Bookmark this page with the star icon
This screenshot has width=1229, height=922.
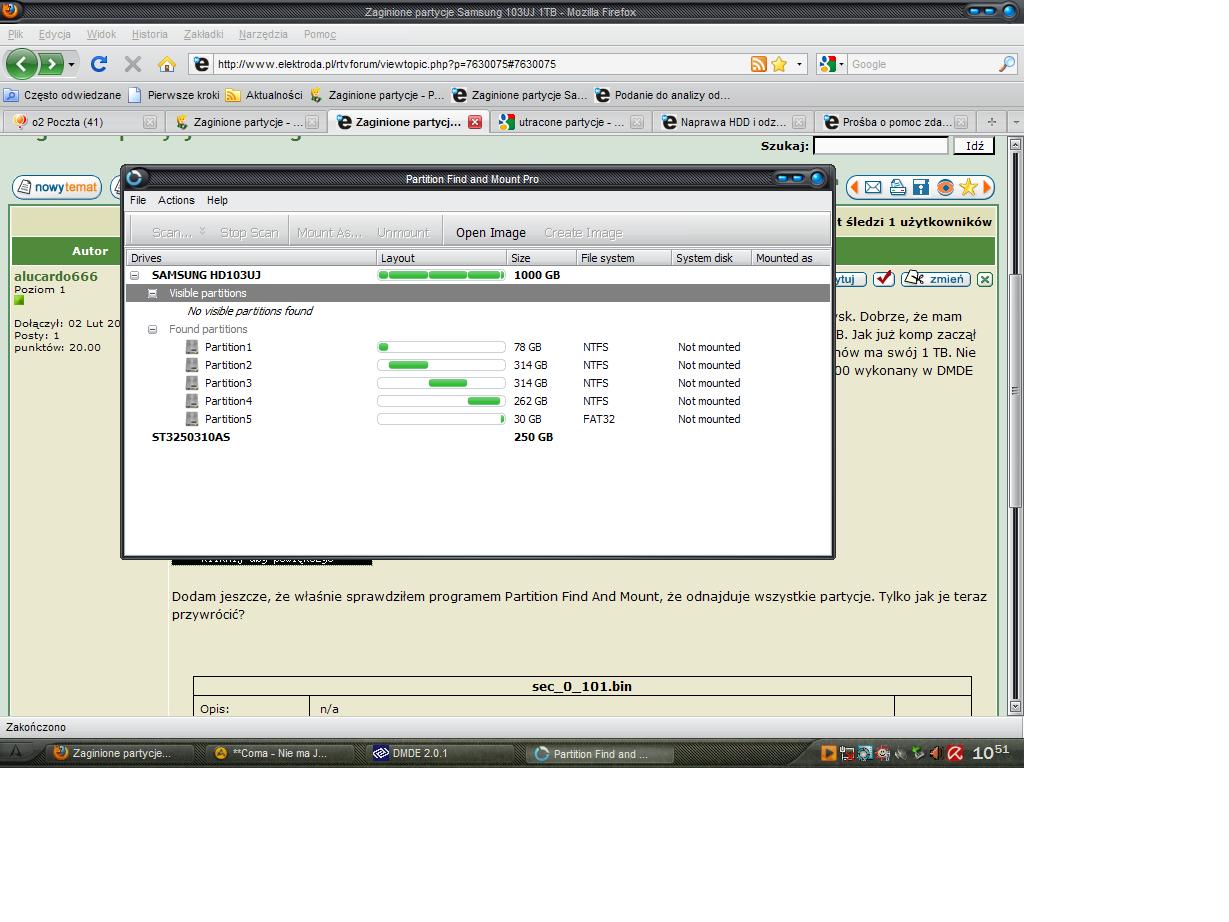click(779, 64)
